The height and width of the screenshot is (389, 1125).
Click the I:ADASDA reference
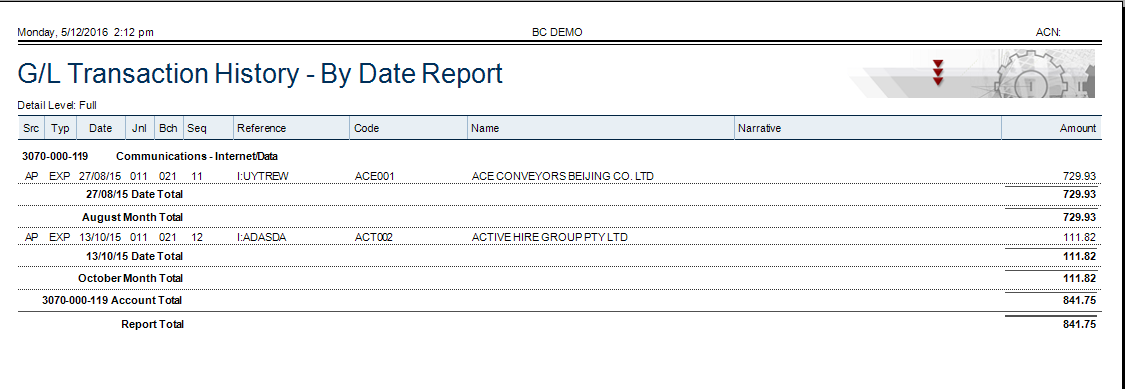[263, 238]
